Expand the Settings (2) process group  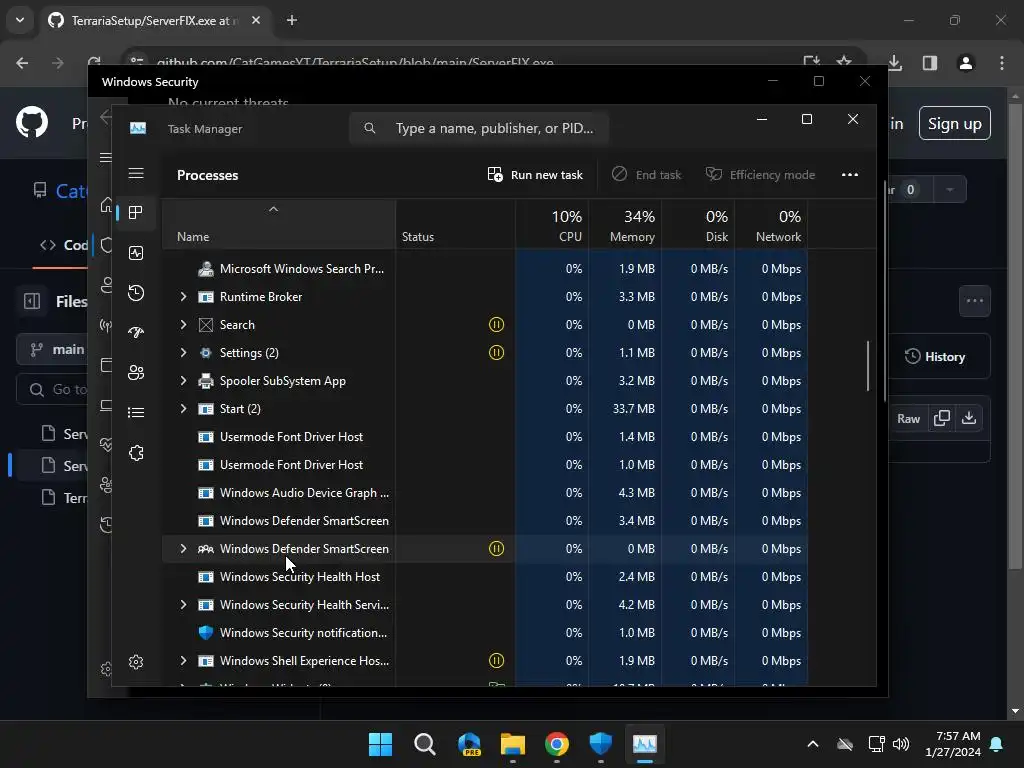(x=184, y=353)
